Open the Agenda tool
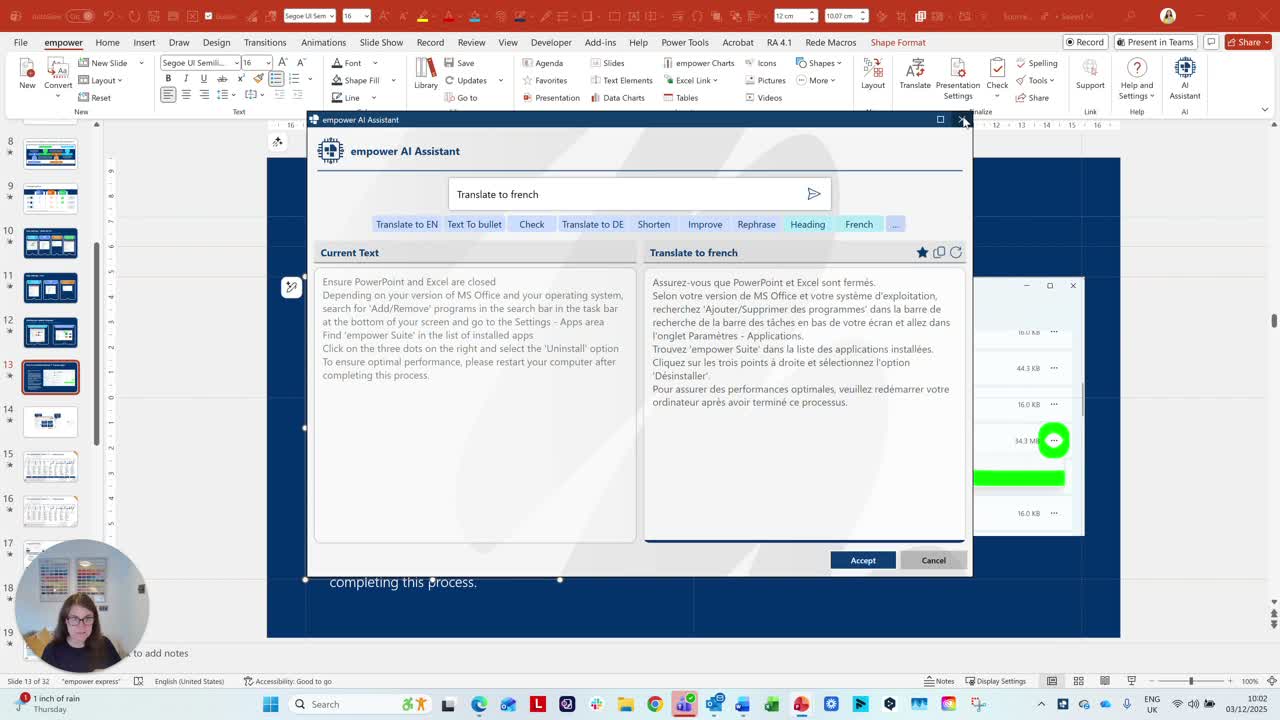 [541, 63]
